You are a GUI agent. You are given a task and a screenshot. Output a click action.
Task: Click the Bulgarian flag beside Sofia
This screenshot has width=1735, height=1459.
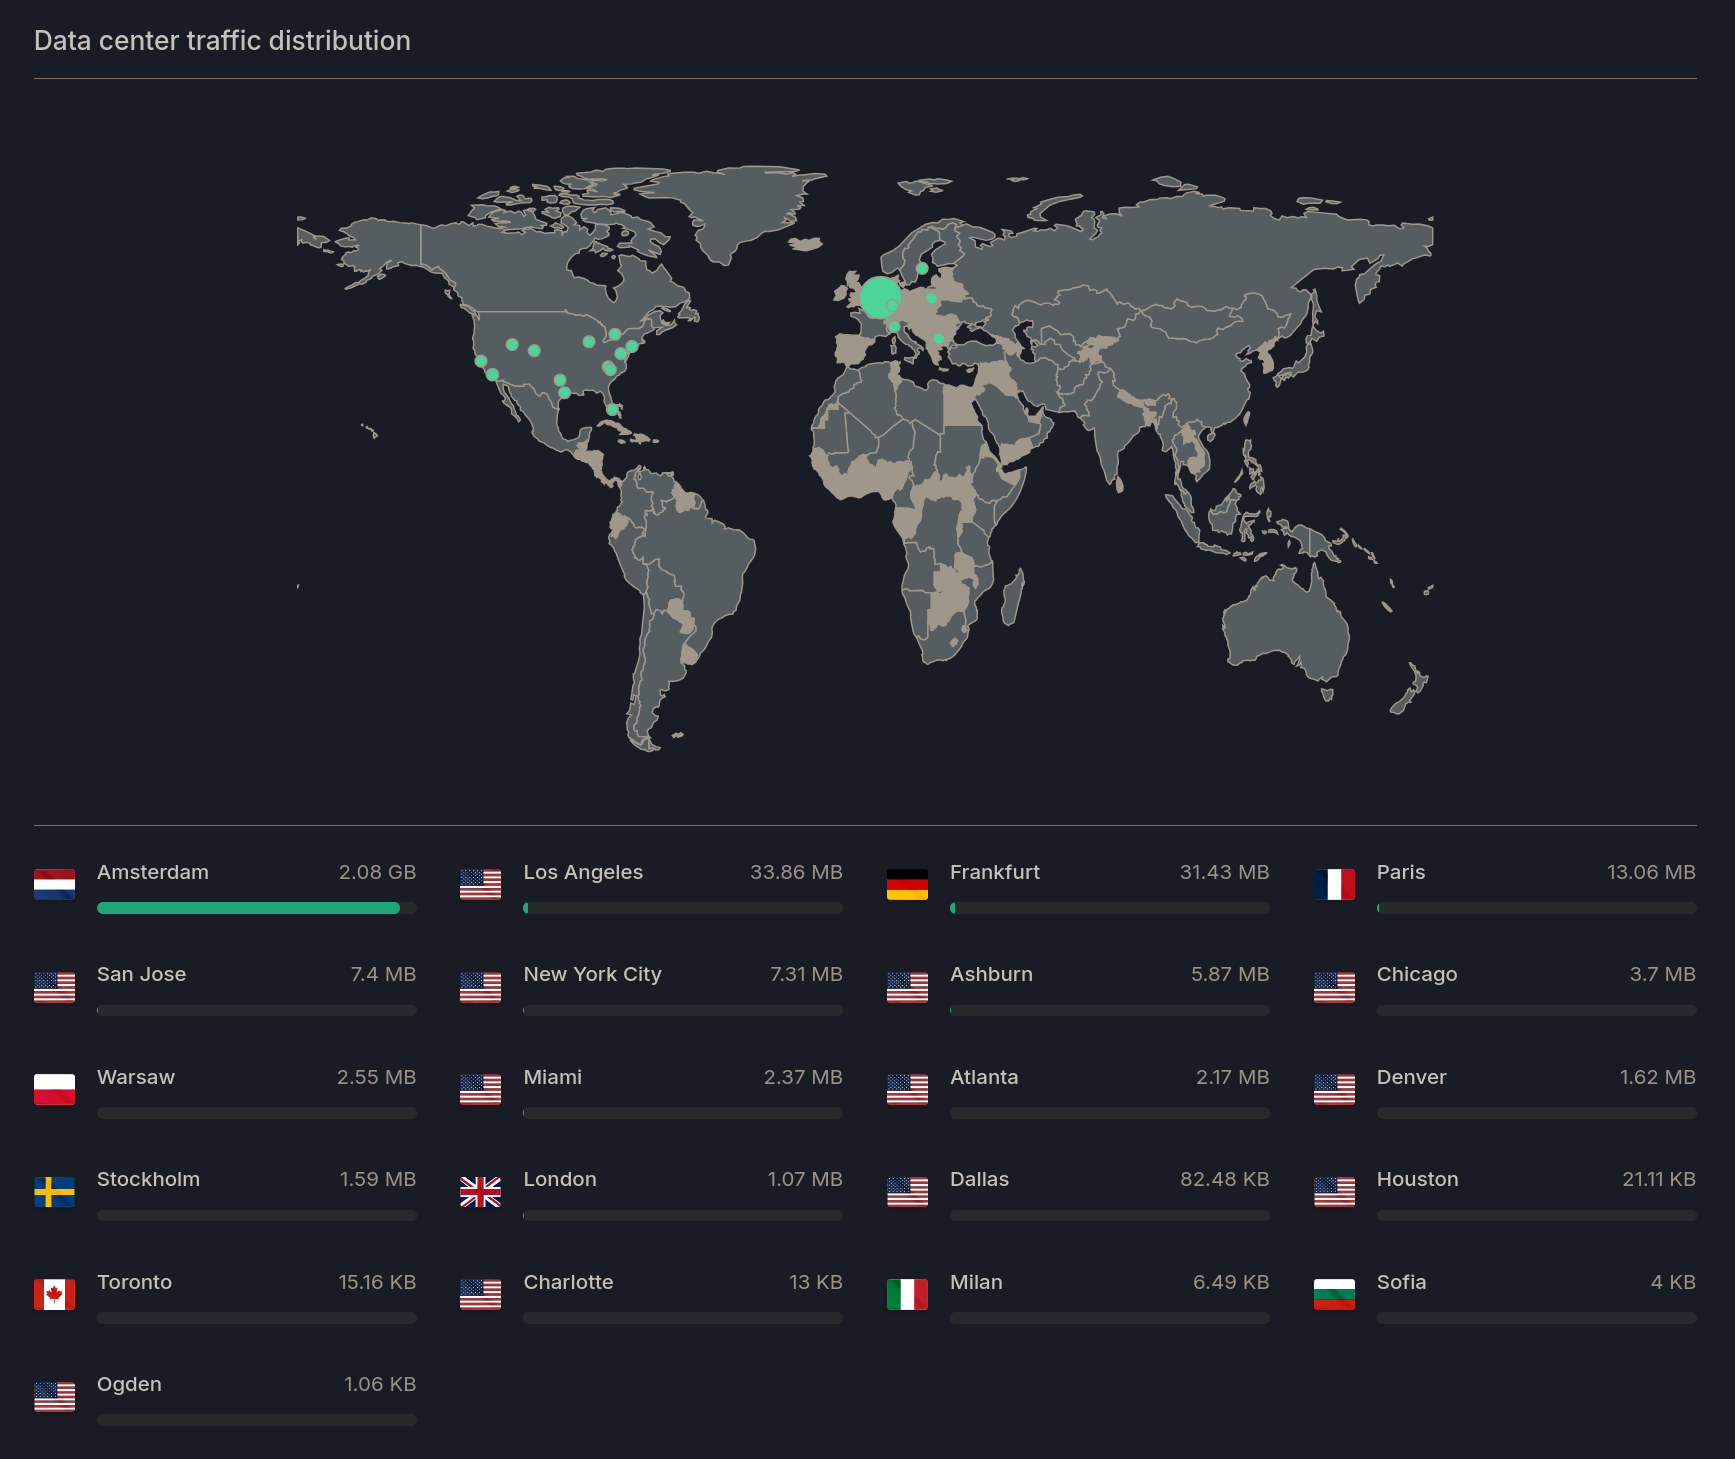coord(1334,1294)
